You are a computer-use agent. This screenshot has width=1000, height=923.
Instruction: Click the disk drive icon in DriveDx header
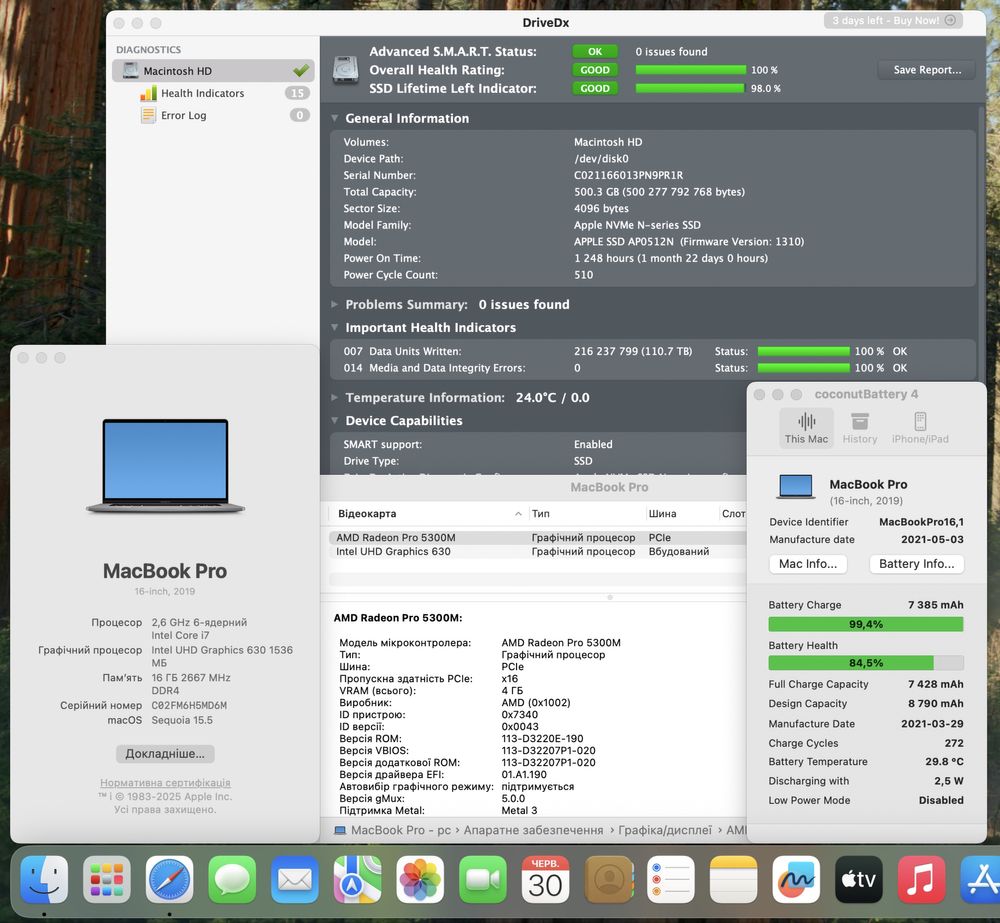coord(346,70)
